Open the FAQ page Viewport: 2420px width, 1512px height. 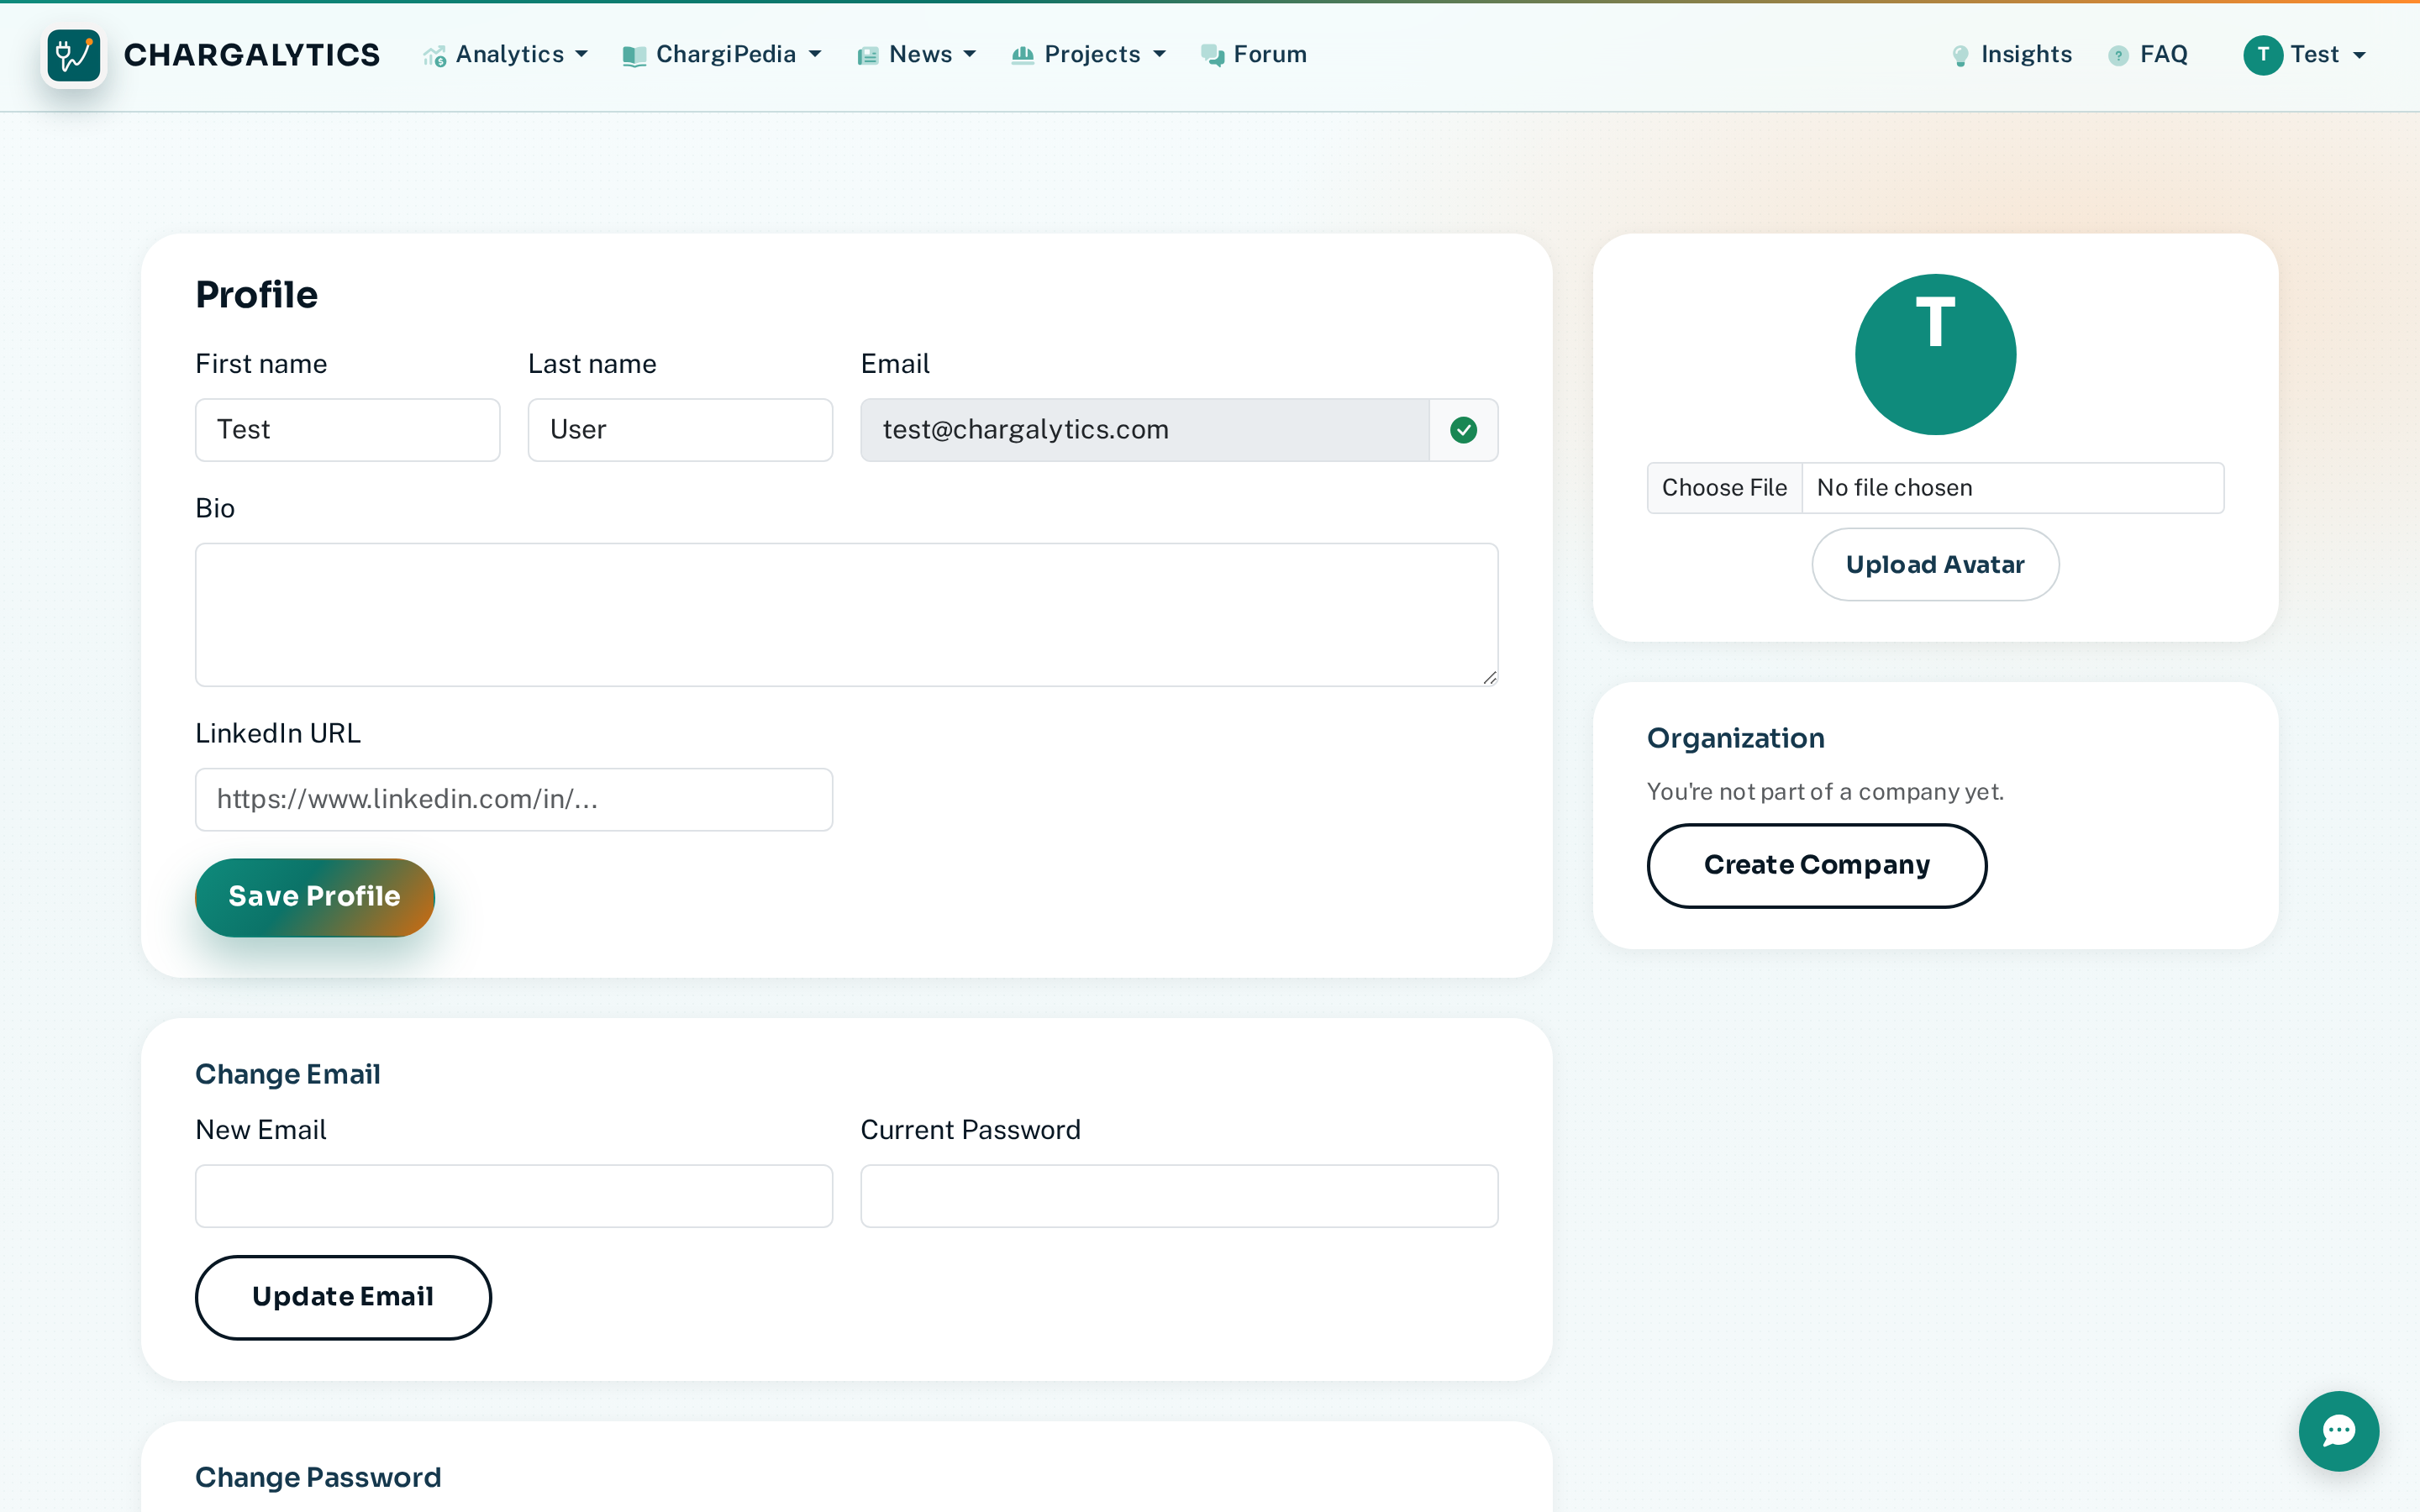click(x=2148, y=55)
